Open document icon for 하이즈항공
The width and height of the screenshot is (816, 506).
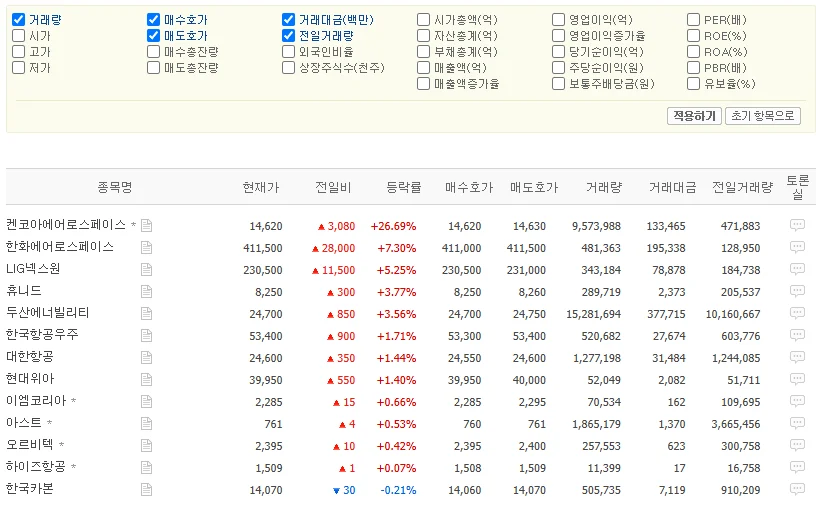tap(147, 467)
